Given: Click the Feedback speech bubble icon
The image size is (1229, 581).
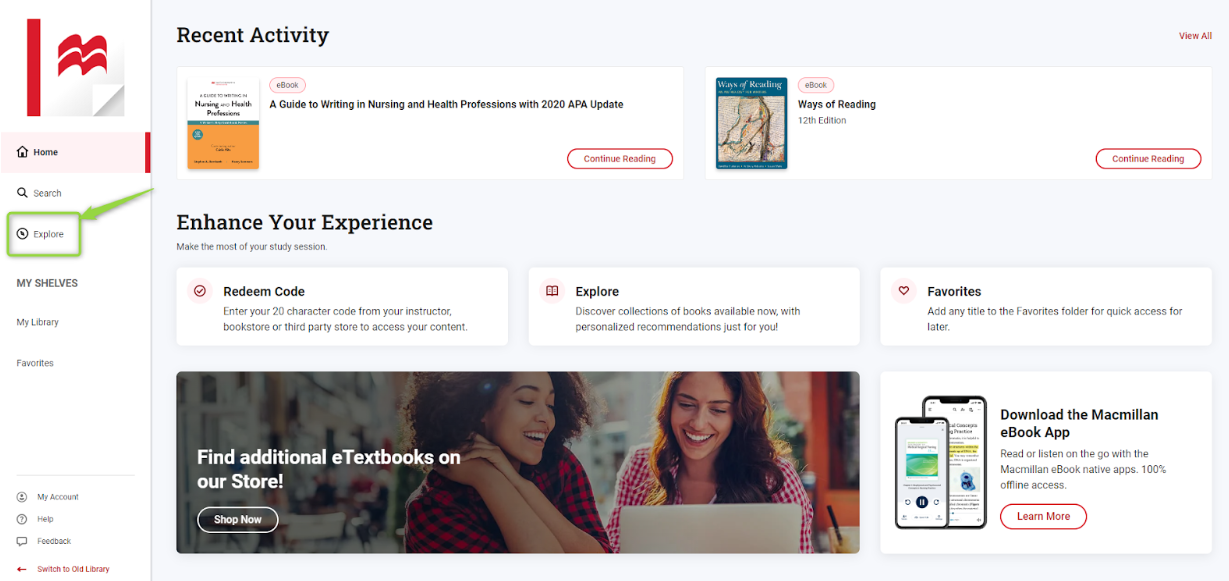Looking at the screenshot, I should [x=22, y=541].
